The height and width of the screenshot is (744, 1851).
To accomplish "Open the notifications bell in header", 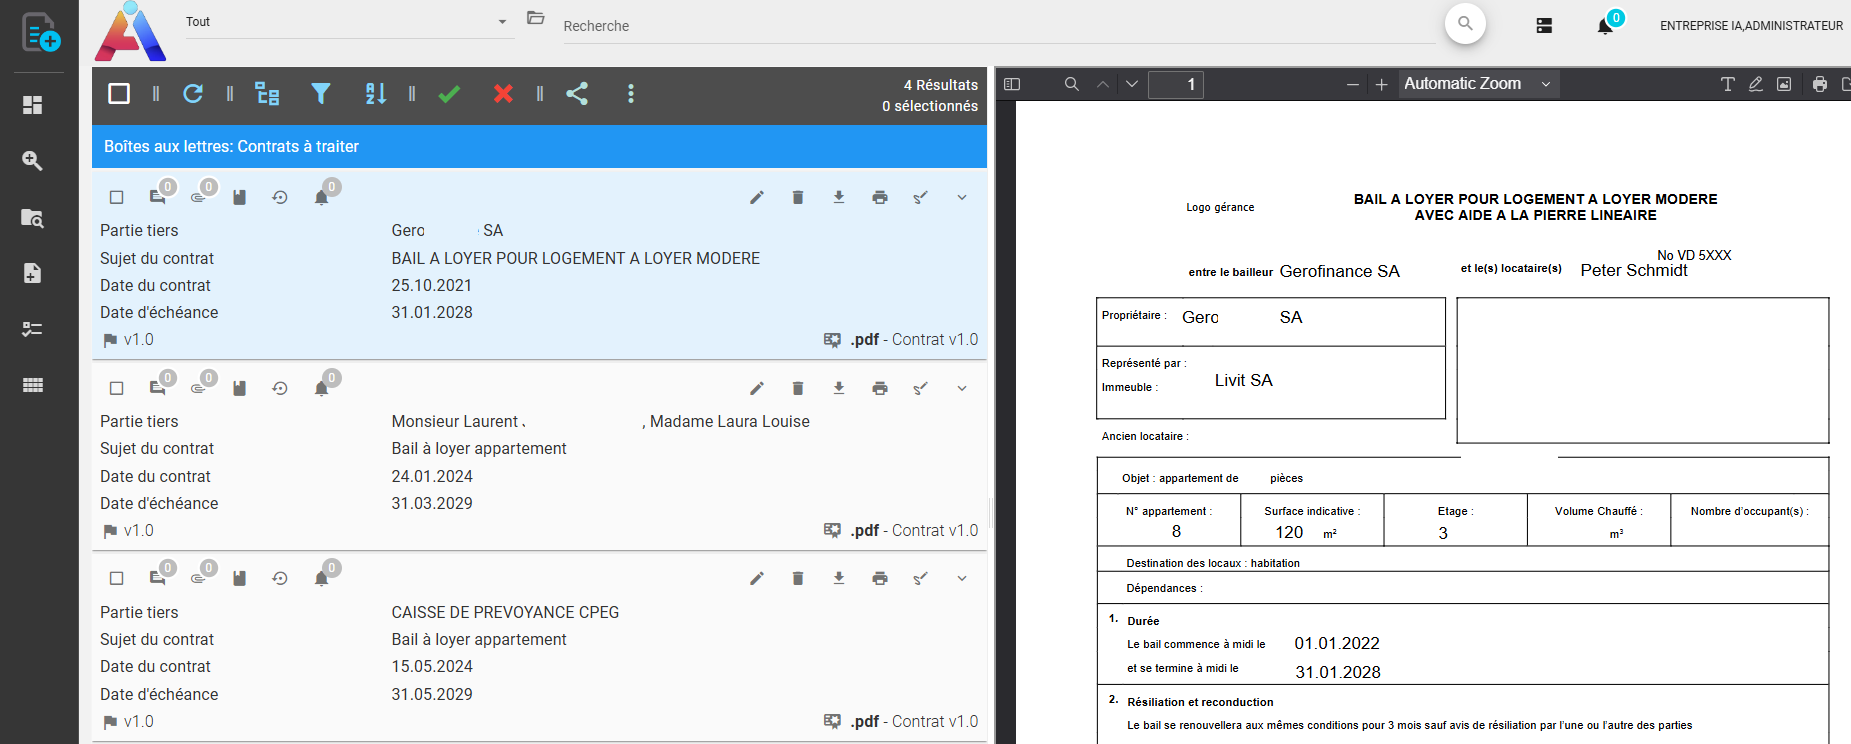I will click(x=1605, y=26).
